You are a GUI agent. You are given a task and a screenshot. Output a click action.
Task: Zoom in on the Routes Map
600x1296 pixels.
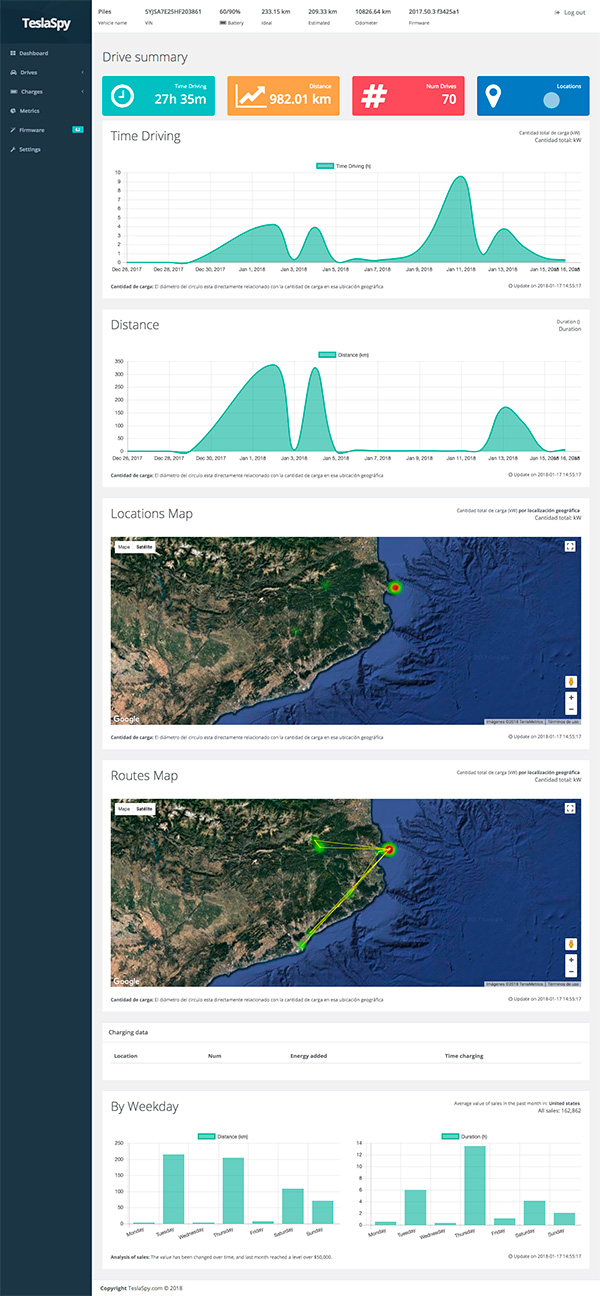[x=571, y=959]
